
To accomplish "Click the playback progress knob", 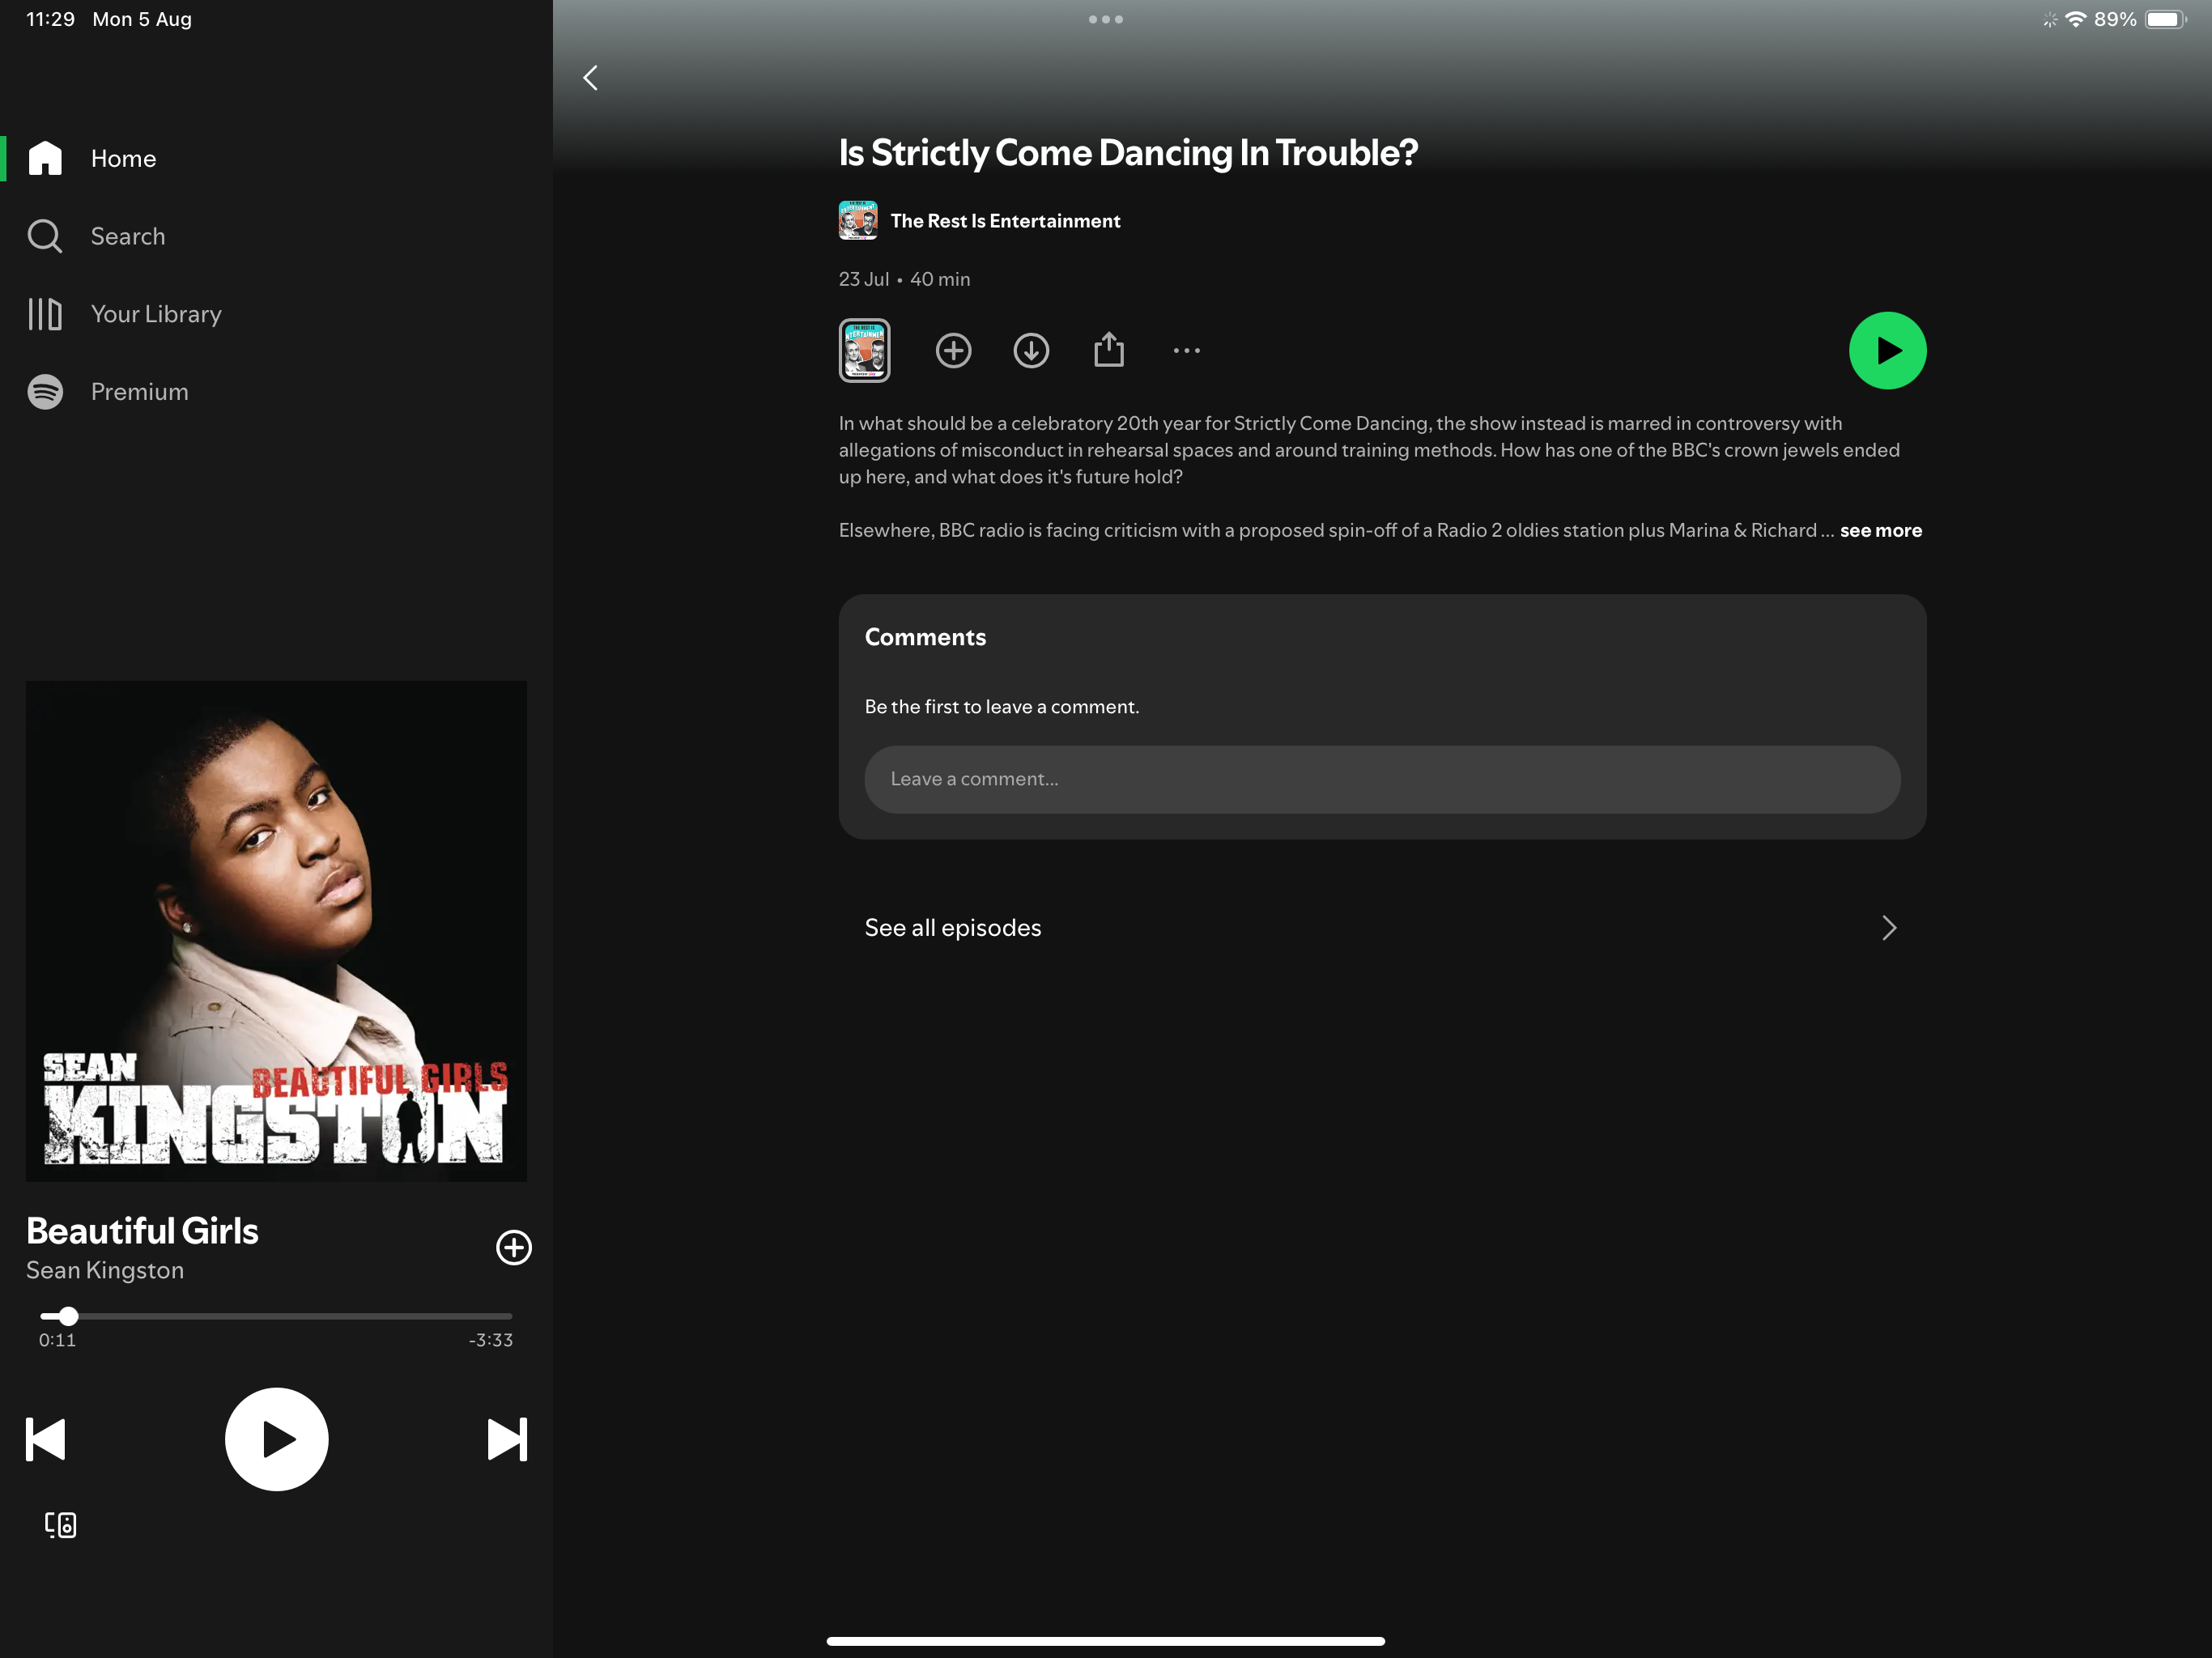I will click(x=68, y=1316).
